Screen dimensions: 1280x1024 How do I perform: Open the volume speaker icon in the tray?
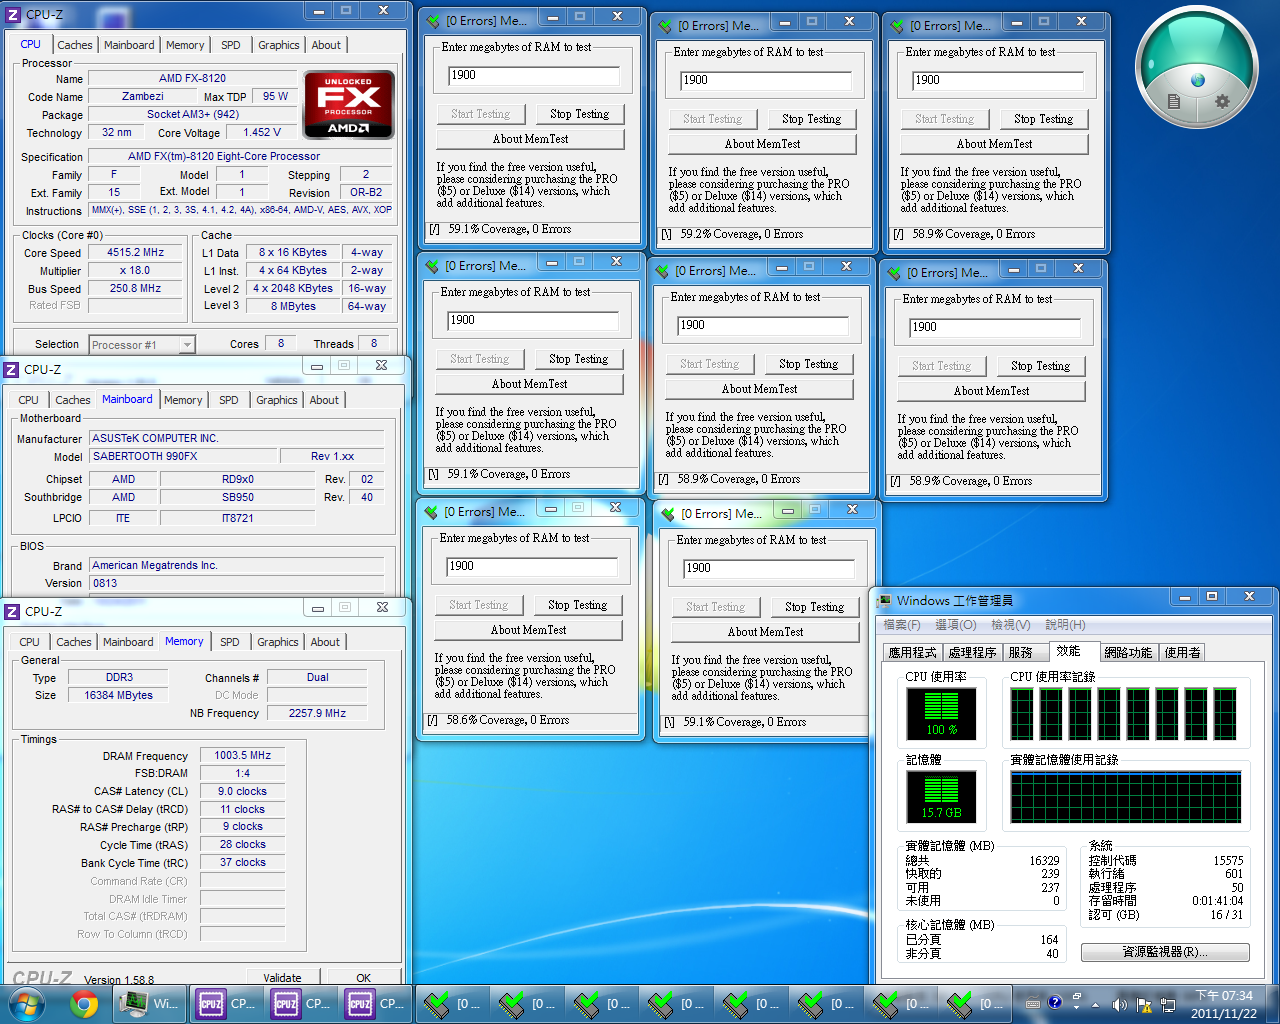pyautogui.click(x=1118, y=1004)
